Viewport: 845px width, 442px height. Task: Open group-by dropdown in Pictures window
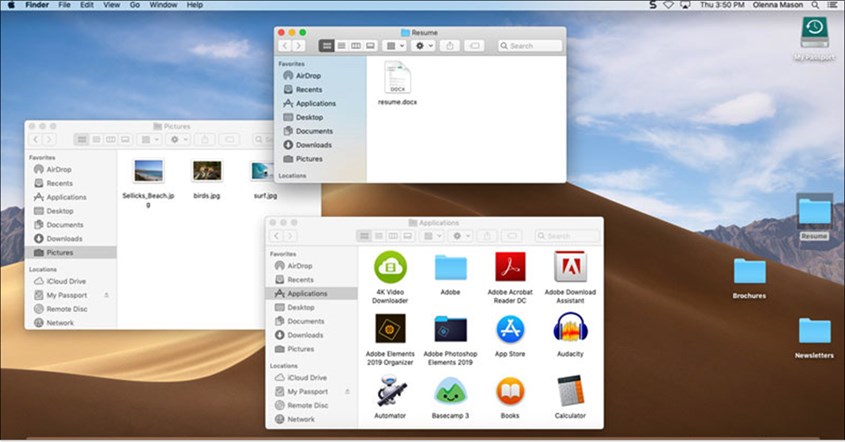pyautogui.click(x=150, y=140)
